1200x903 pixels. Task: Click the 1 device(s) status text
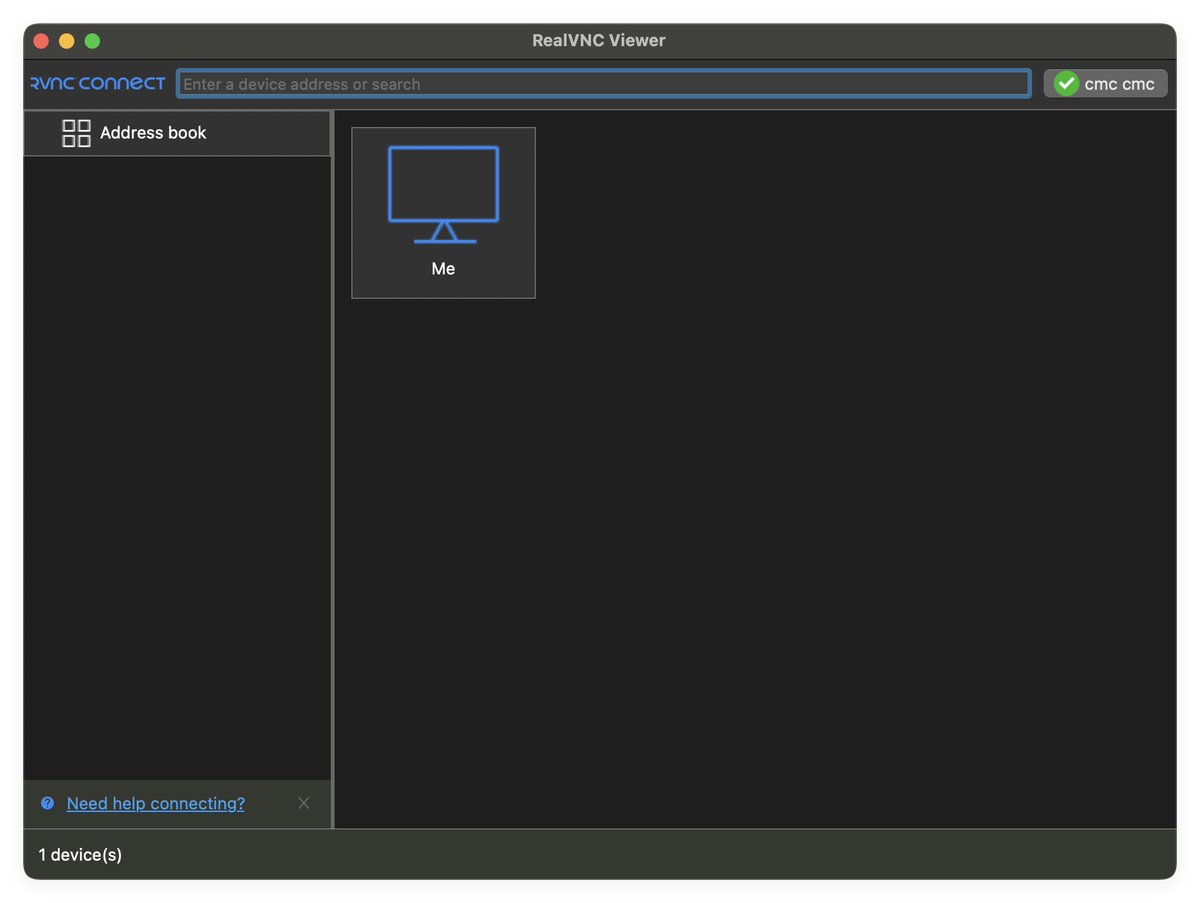pyautogui.click(x=80, y=855)
